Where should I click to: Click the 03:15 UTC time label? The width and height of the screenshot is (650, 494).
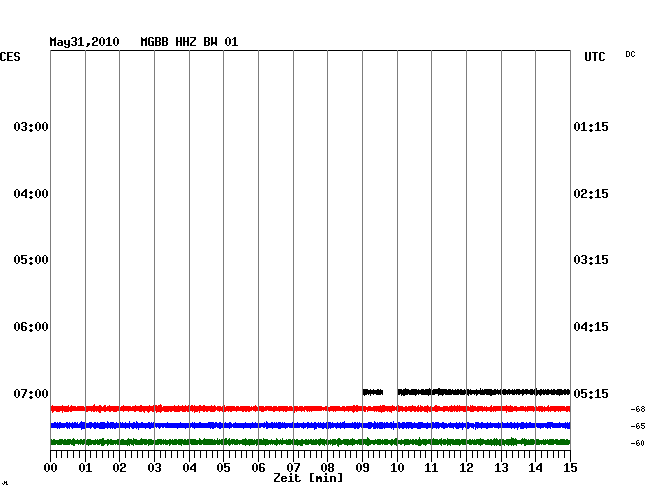[591, 260]
